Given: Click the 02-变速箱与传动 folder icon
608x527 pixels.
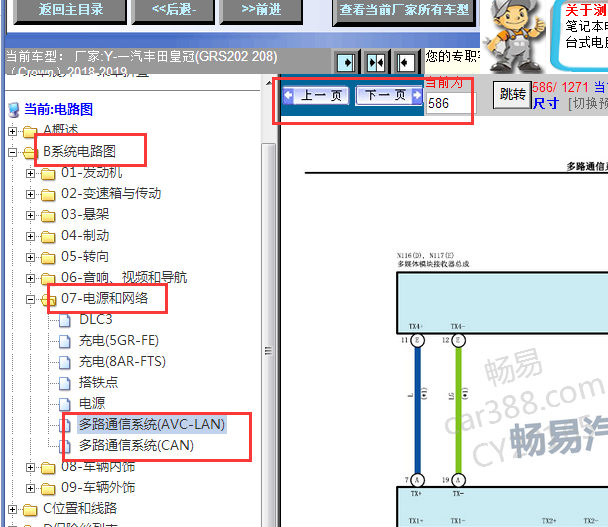Looking at the screenshot, I should click(48, 195).
